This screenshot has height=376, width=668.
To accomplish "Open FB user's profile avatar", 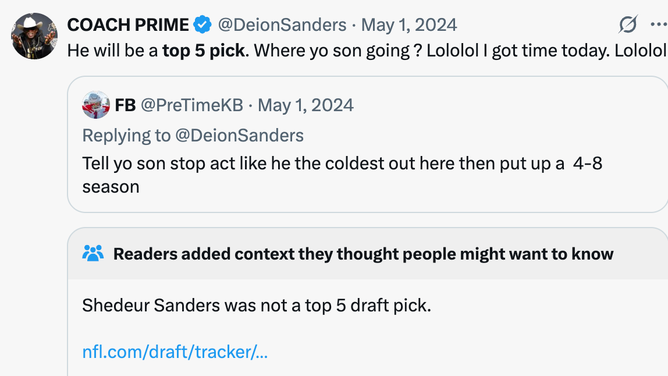I will 96,105.
